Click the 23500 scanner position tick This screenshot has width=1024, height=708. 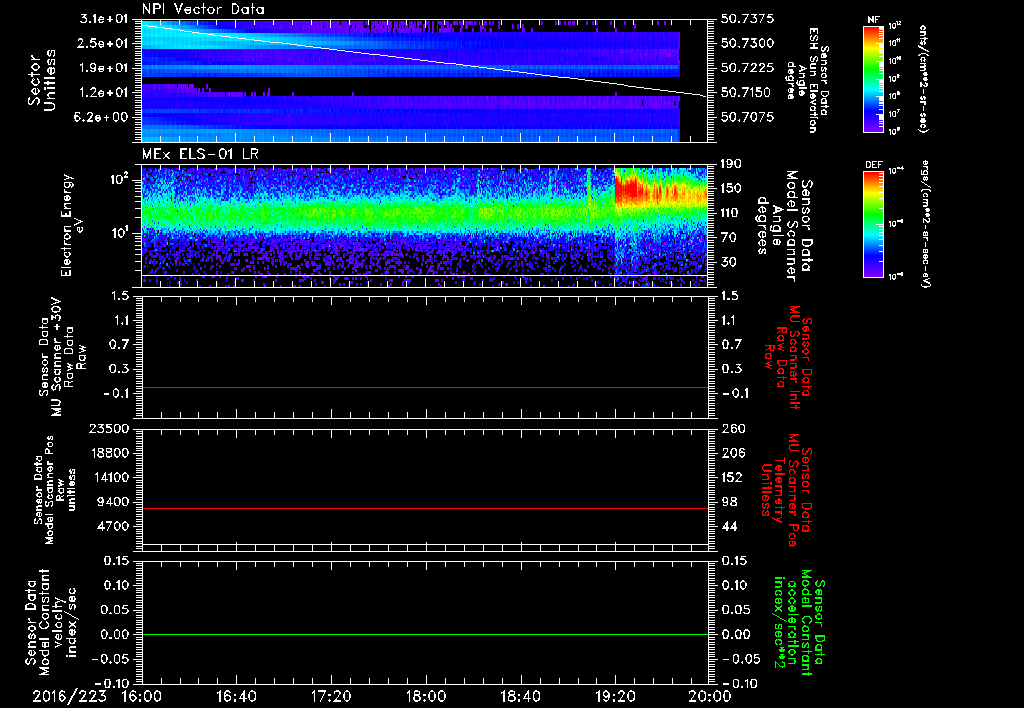tap(111, 429)
